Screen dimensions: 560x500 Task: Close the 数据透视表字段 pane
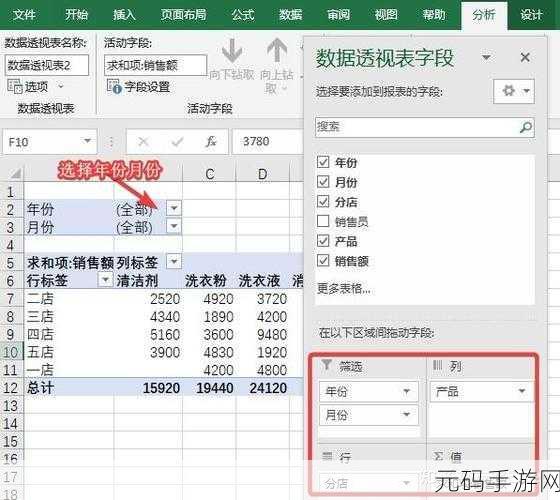(525, 57)
